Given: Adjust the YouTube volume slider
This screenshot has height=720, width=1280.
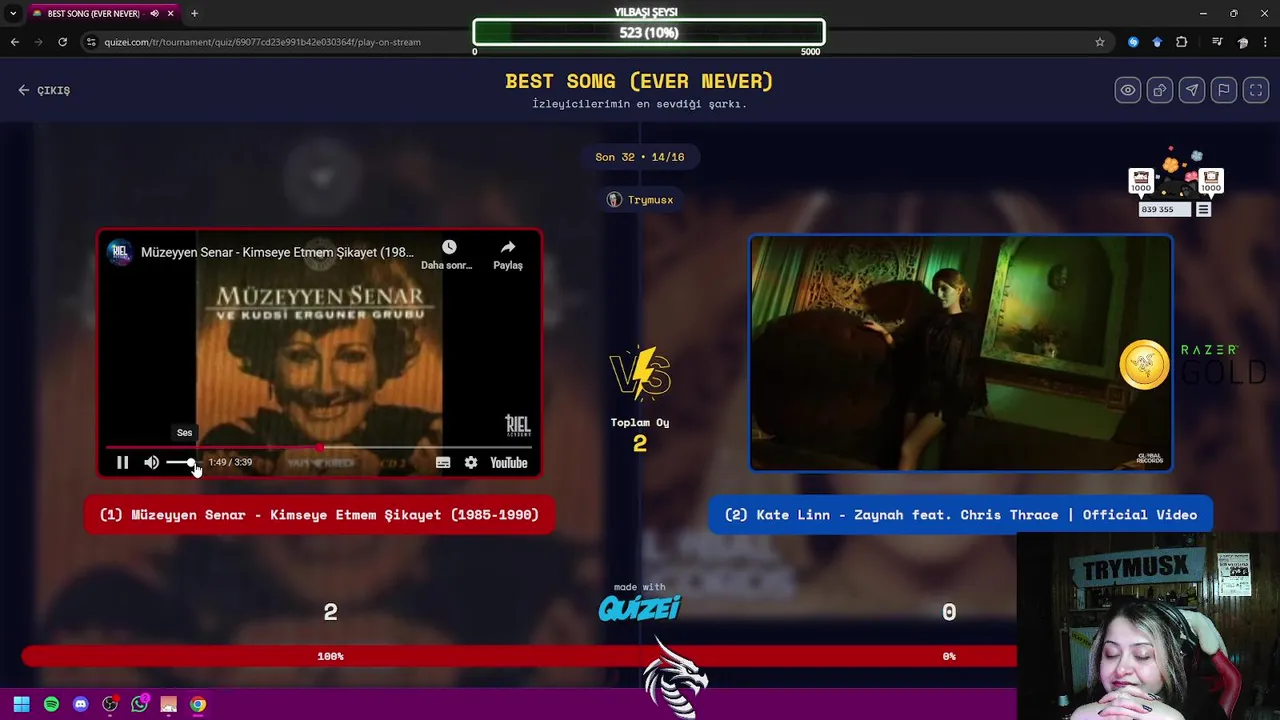Looking at the screenshot, I should click(x=182, y=462).
